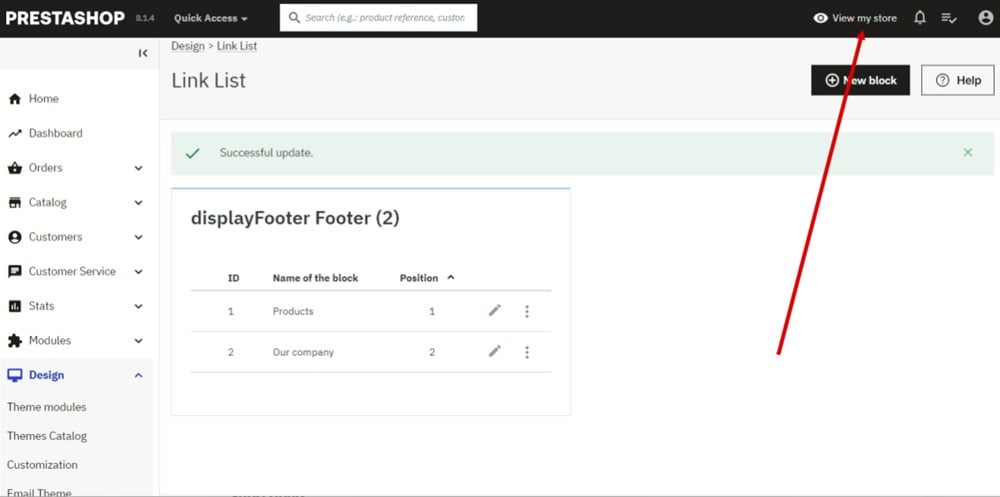Open the user profile avatar icon

pyautogui.click(x=986, y=18)
